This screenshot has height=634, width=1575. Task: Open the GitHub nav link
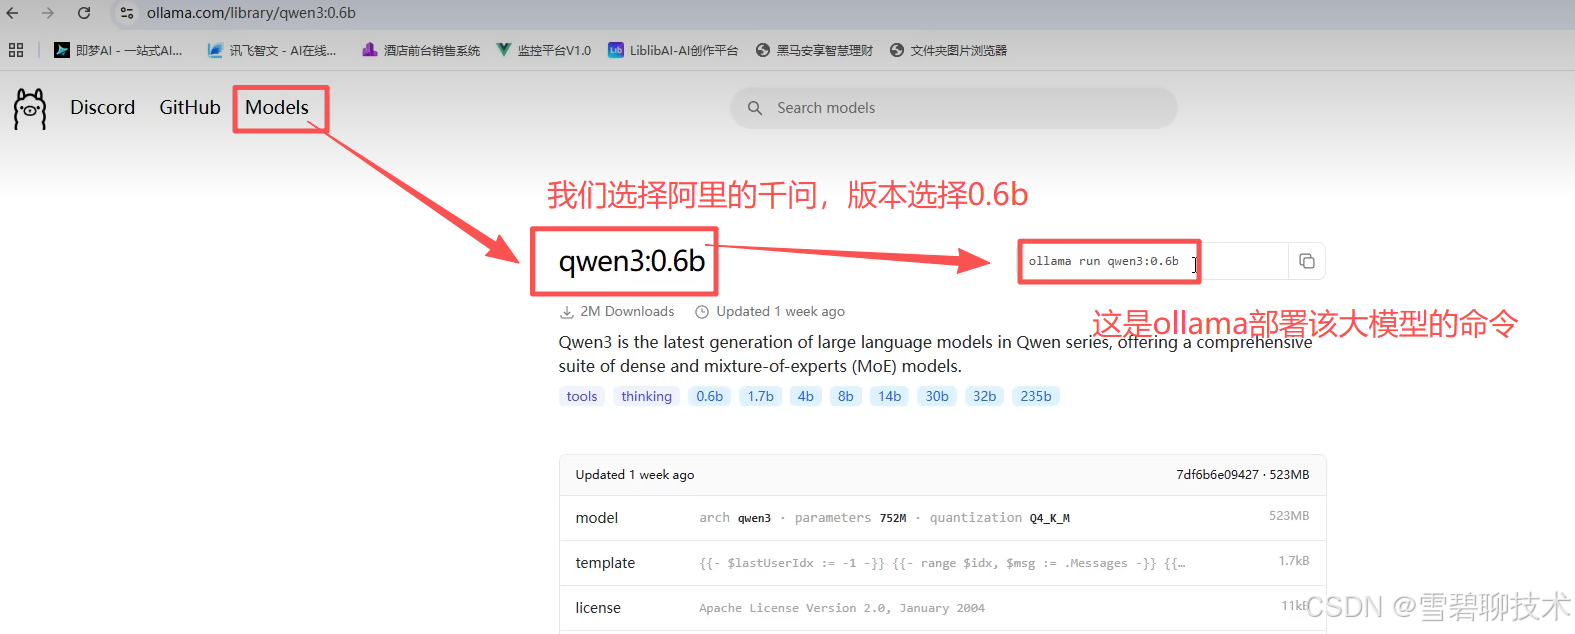tap(190, 107)
